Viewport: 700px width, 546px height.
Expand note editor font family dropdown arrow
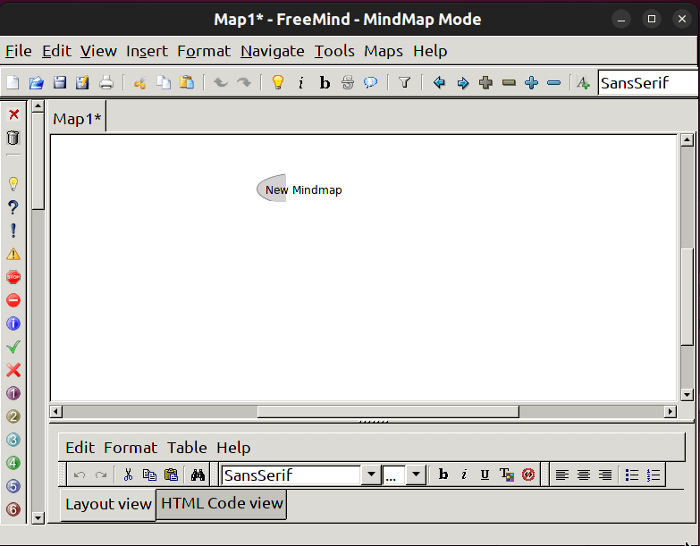[x=371, y=475]
